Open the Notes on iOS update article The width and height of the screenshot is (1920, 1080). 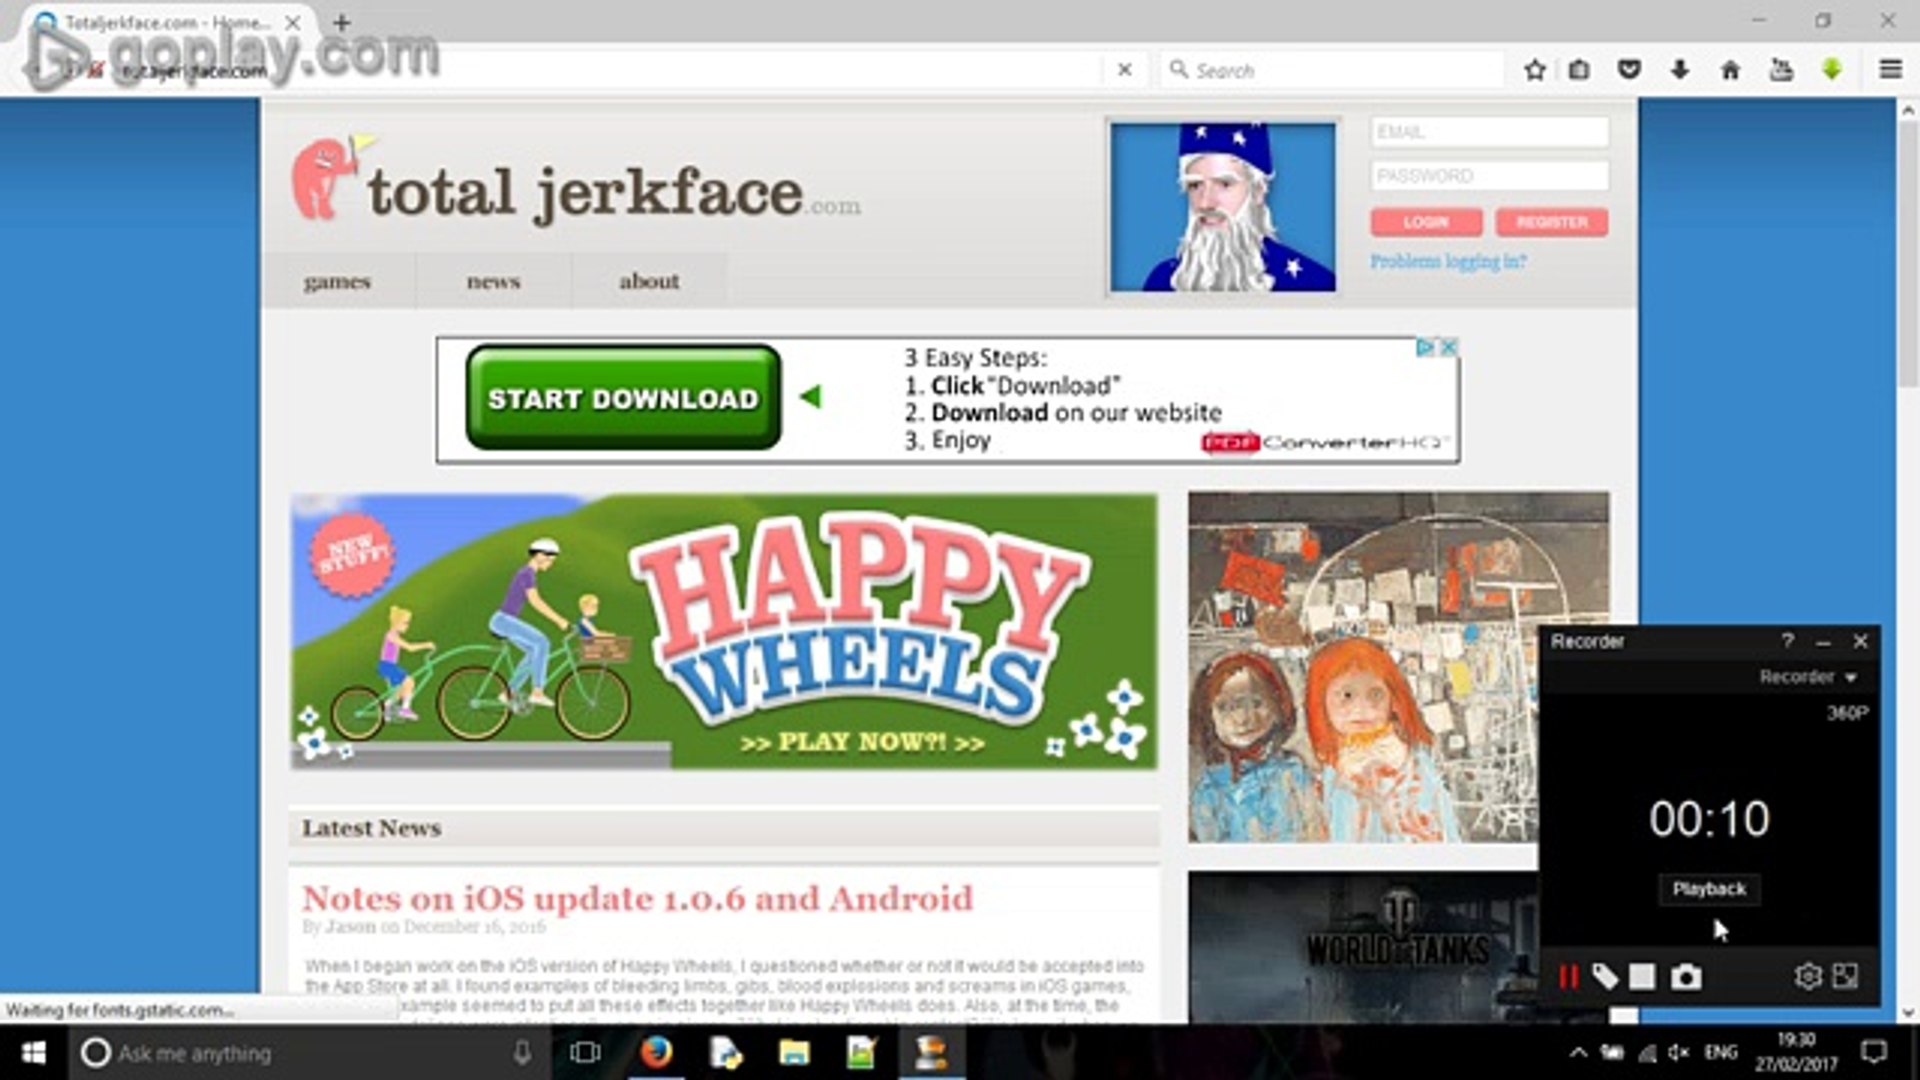point(637,898)
